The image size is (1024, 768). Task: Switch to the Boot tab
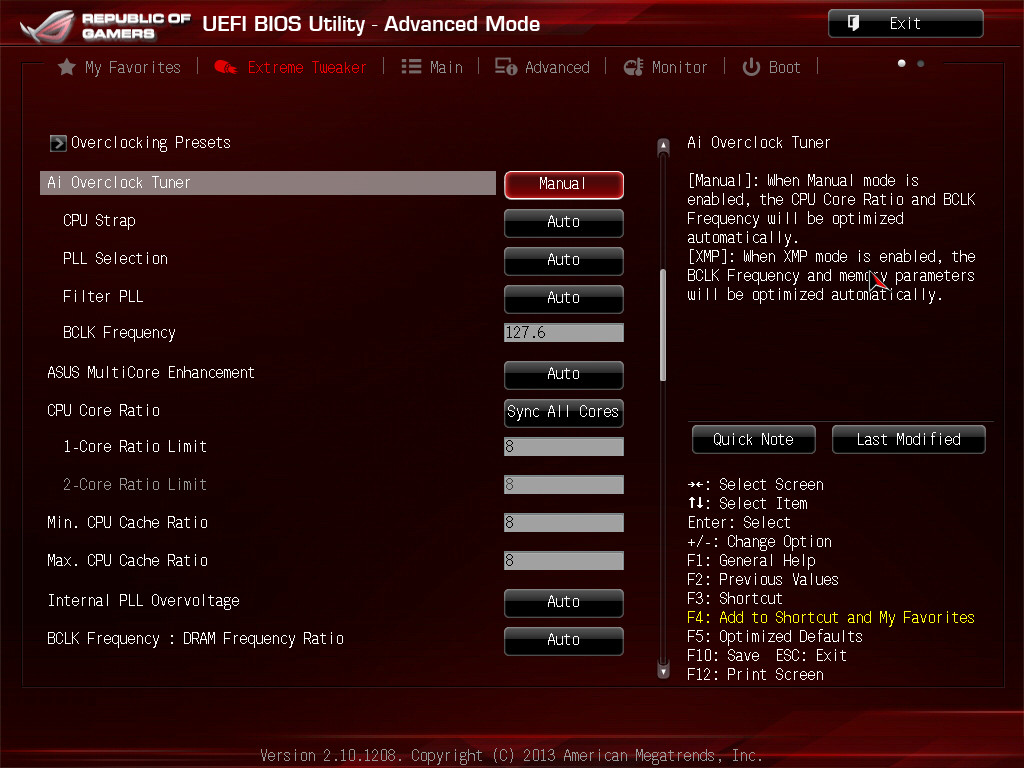tap(784, 67)
